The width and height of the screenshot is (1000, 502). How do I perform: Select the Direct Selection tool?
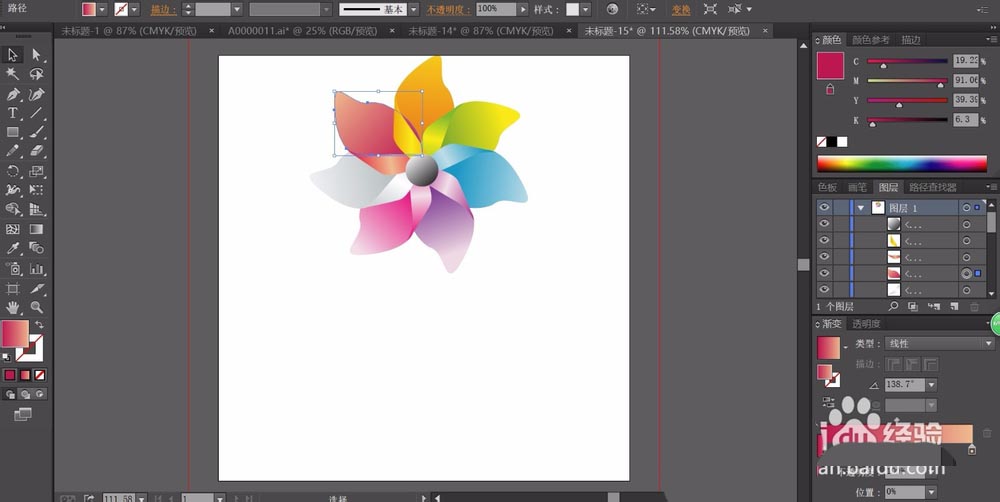click(36, 55)
